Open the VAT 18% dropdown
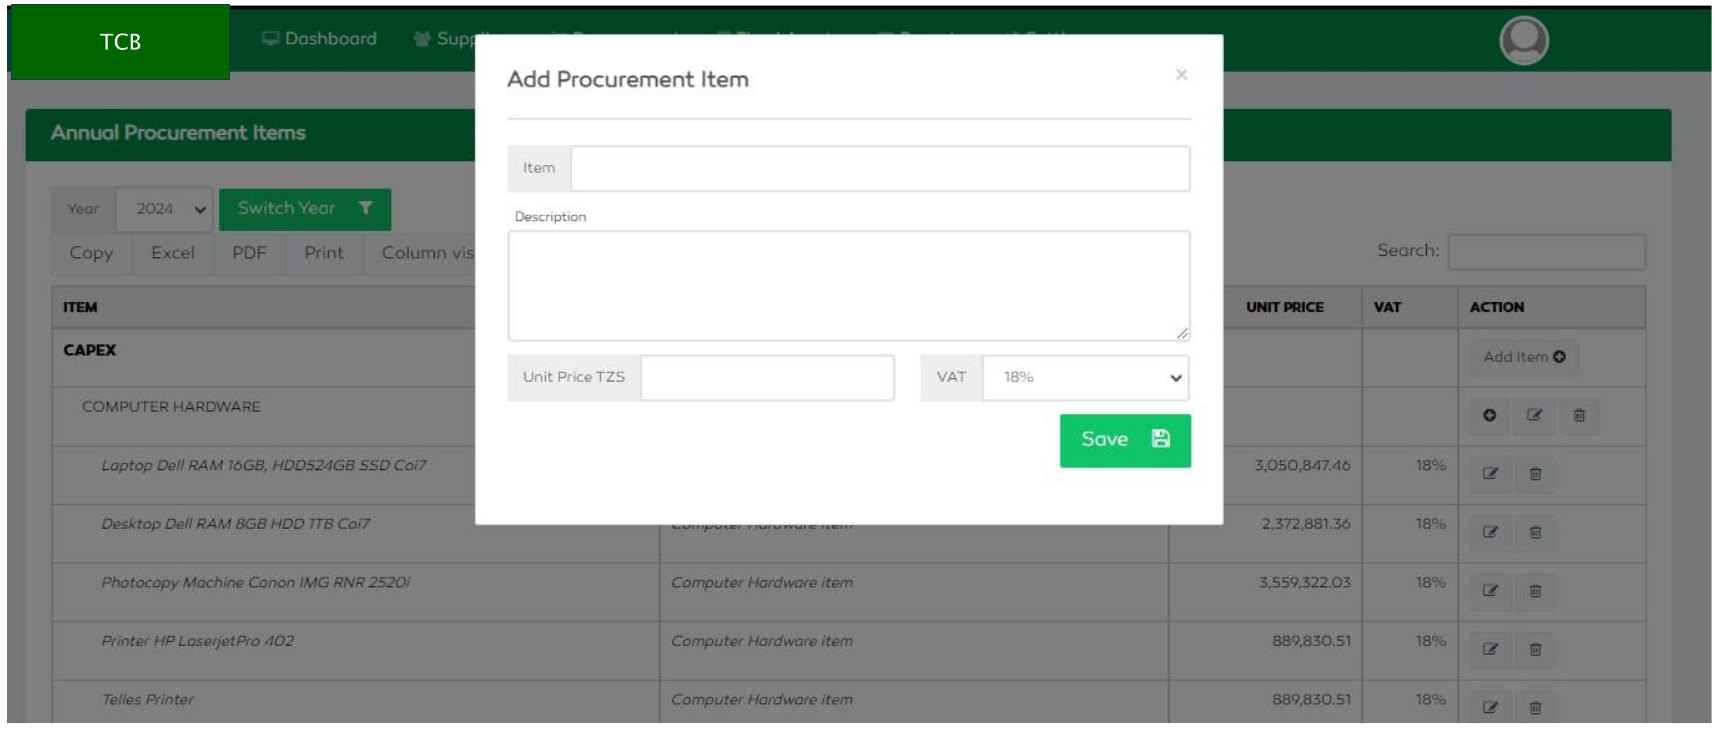Screen dimensions: 1715x731 1086,377
